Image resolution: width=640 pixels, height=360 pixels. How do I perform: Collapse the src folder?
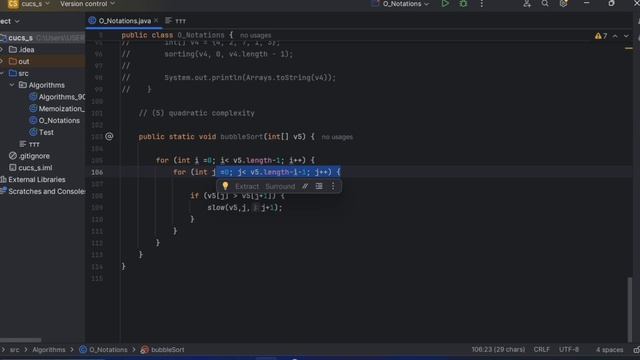[2, 73]
